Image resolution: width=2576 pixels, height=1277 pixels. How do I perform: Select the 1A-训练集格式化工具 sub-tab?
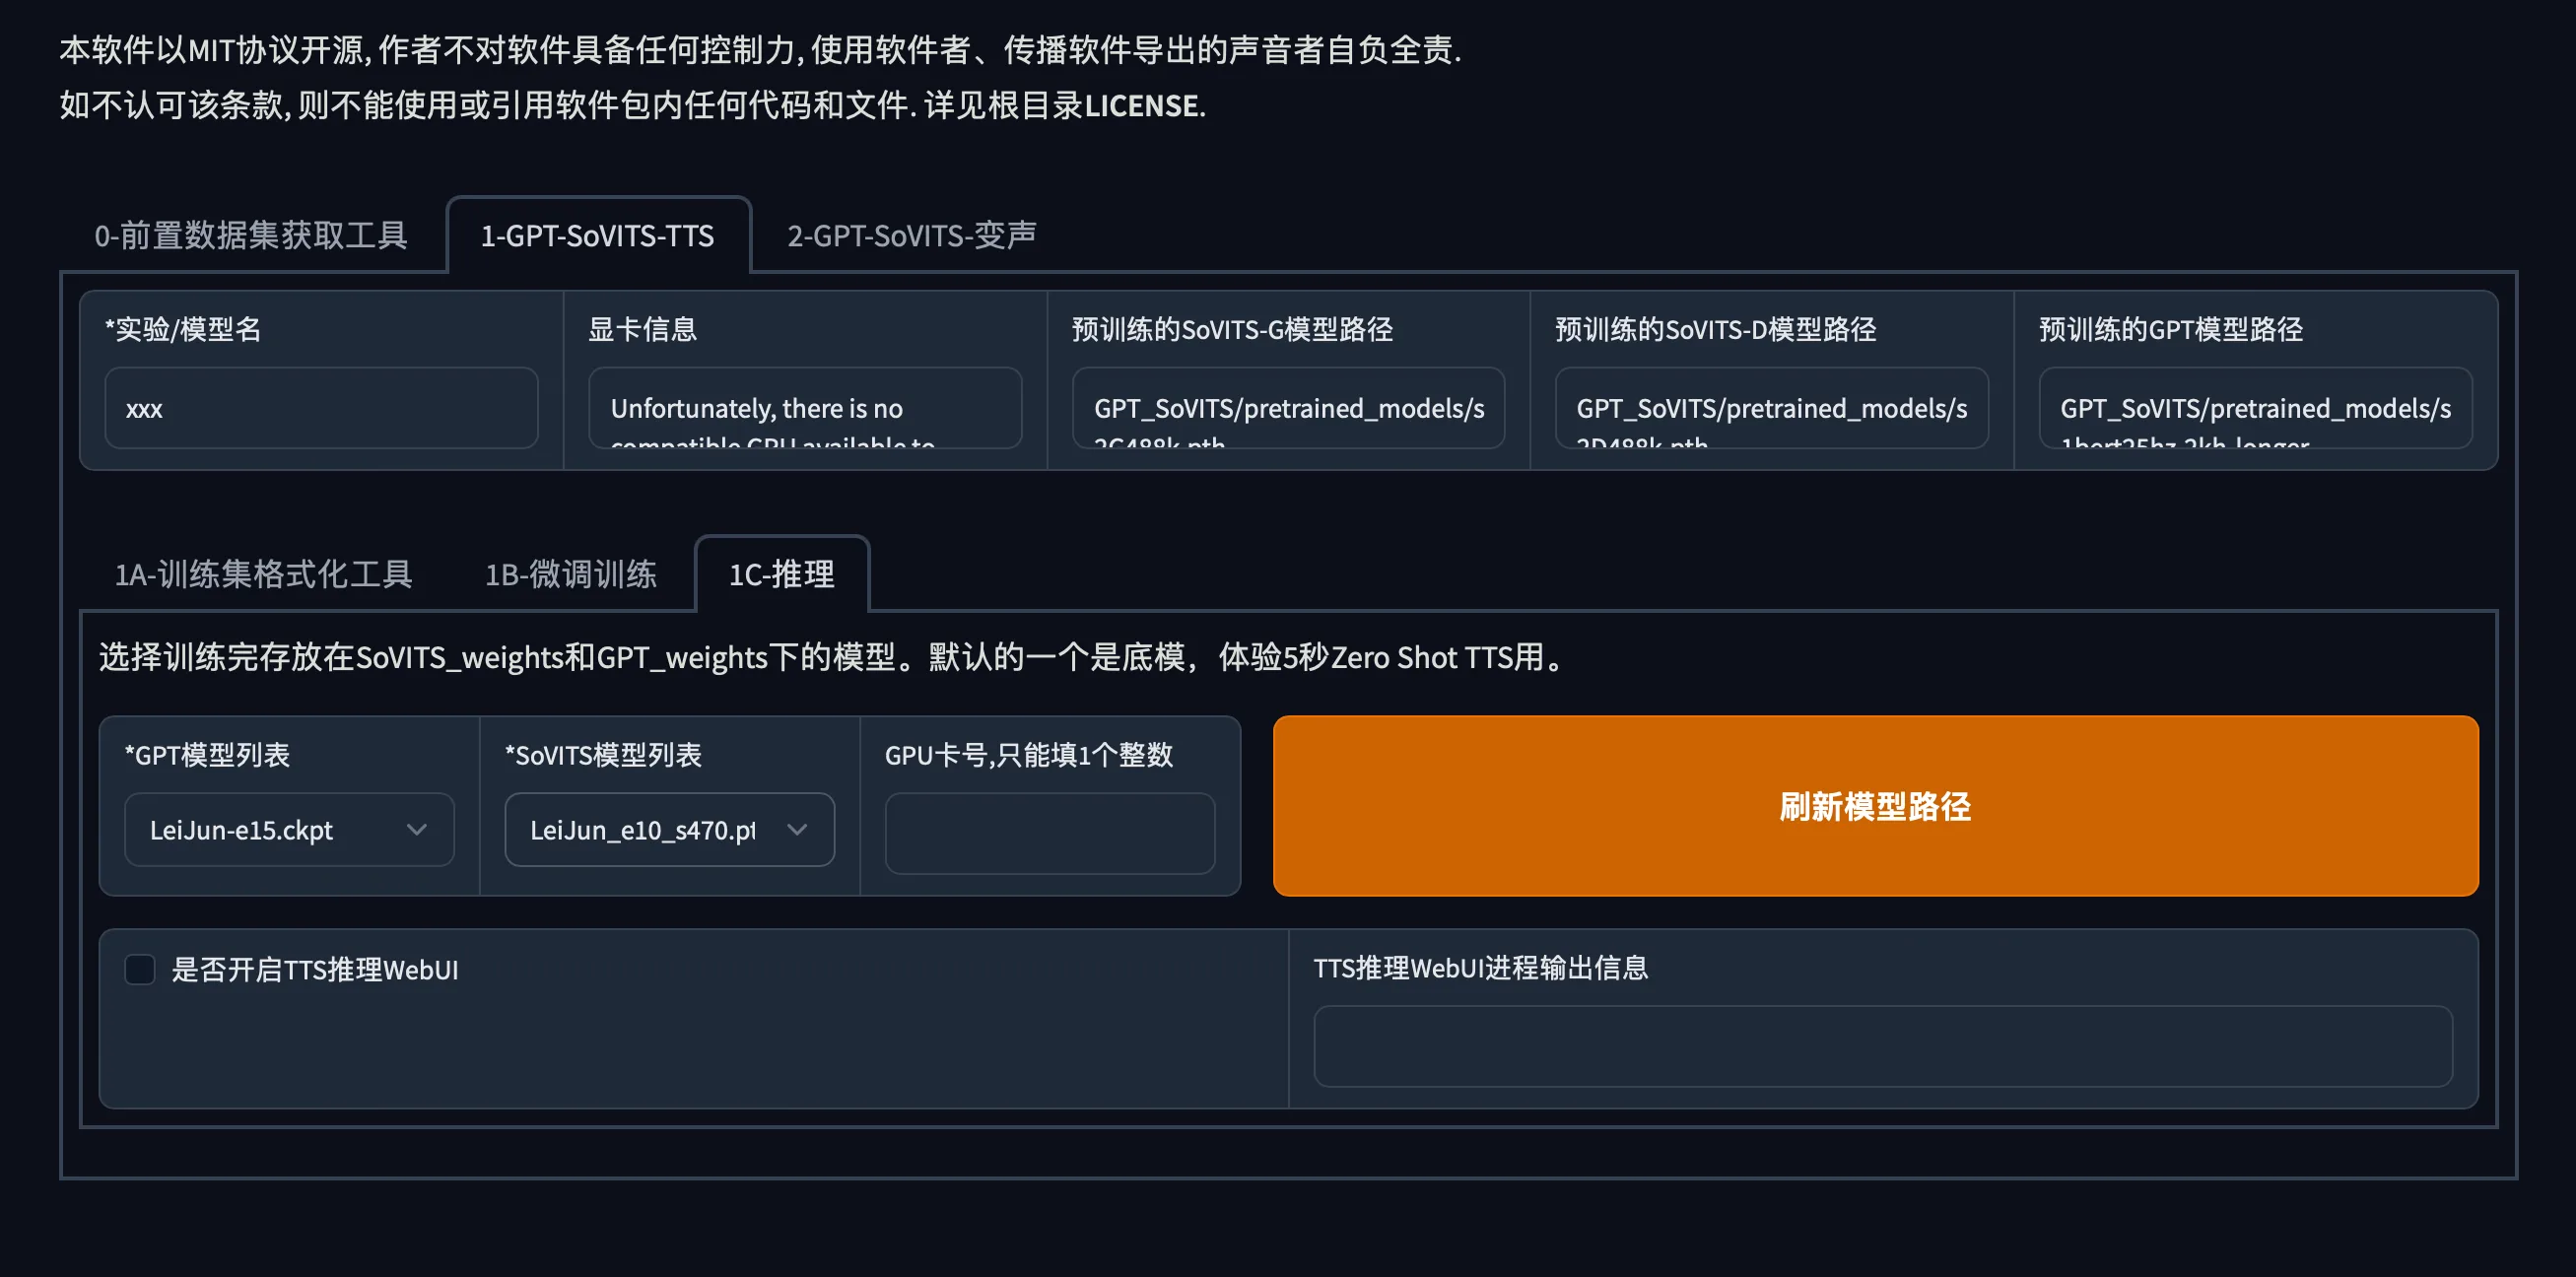(263, 574)
